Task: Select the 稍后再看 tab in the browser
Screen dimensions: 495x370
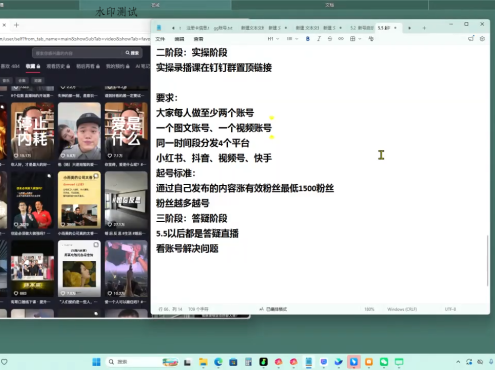Action: 88,66
